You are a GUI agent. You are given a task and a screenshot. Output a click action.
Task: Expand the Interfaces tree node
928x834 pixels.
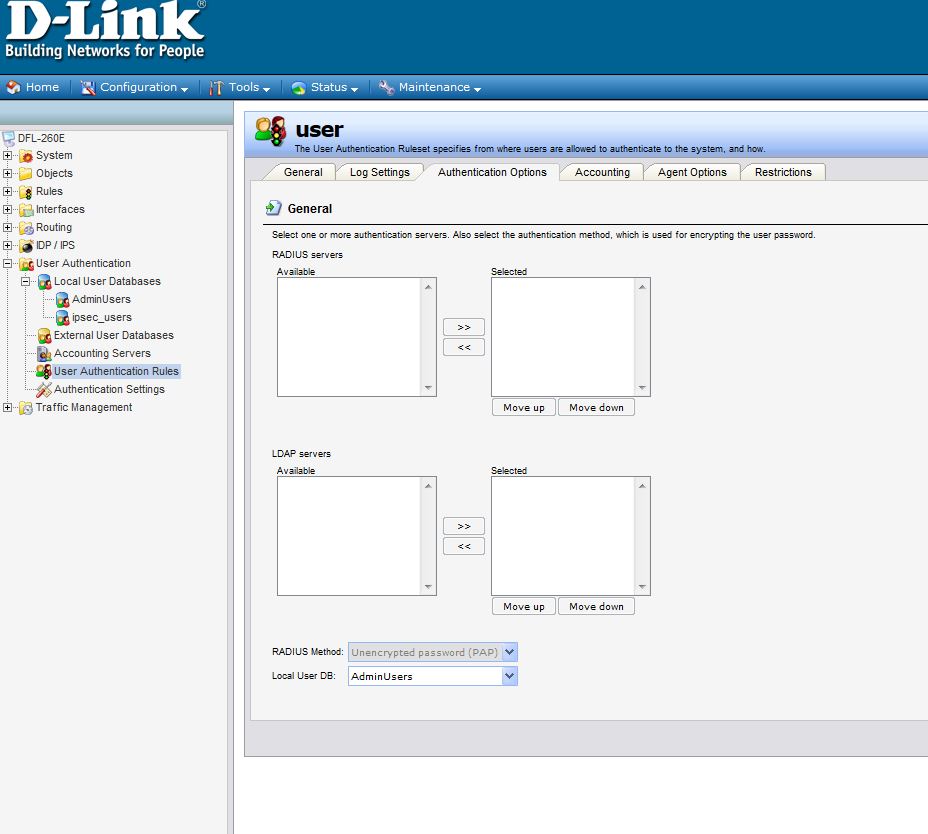pos(7,210)
